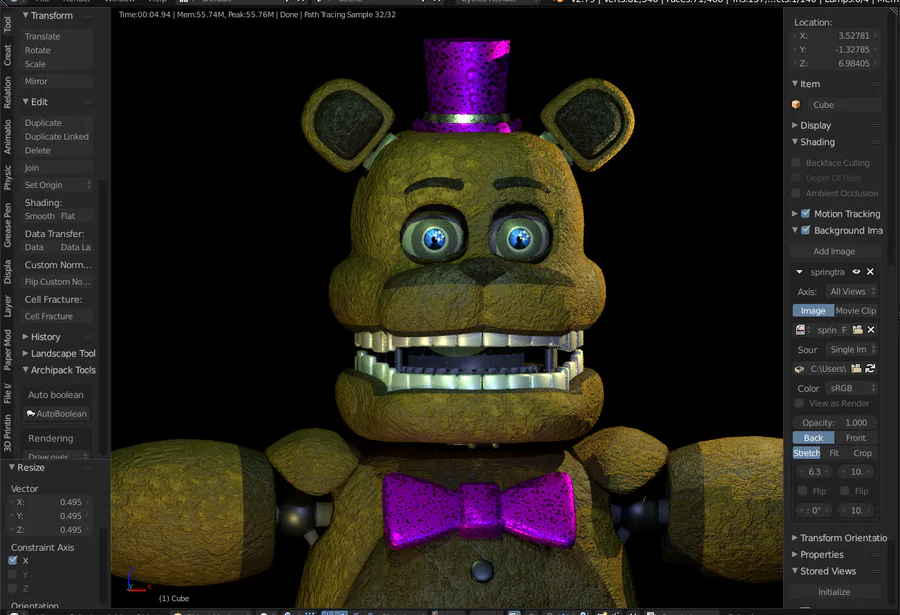The height and width of the screenshot is (615, 900).
Task: Collapse the Archipack Tools panel
Action: click(25, 370)
